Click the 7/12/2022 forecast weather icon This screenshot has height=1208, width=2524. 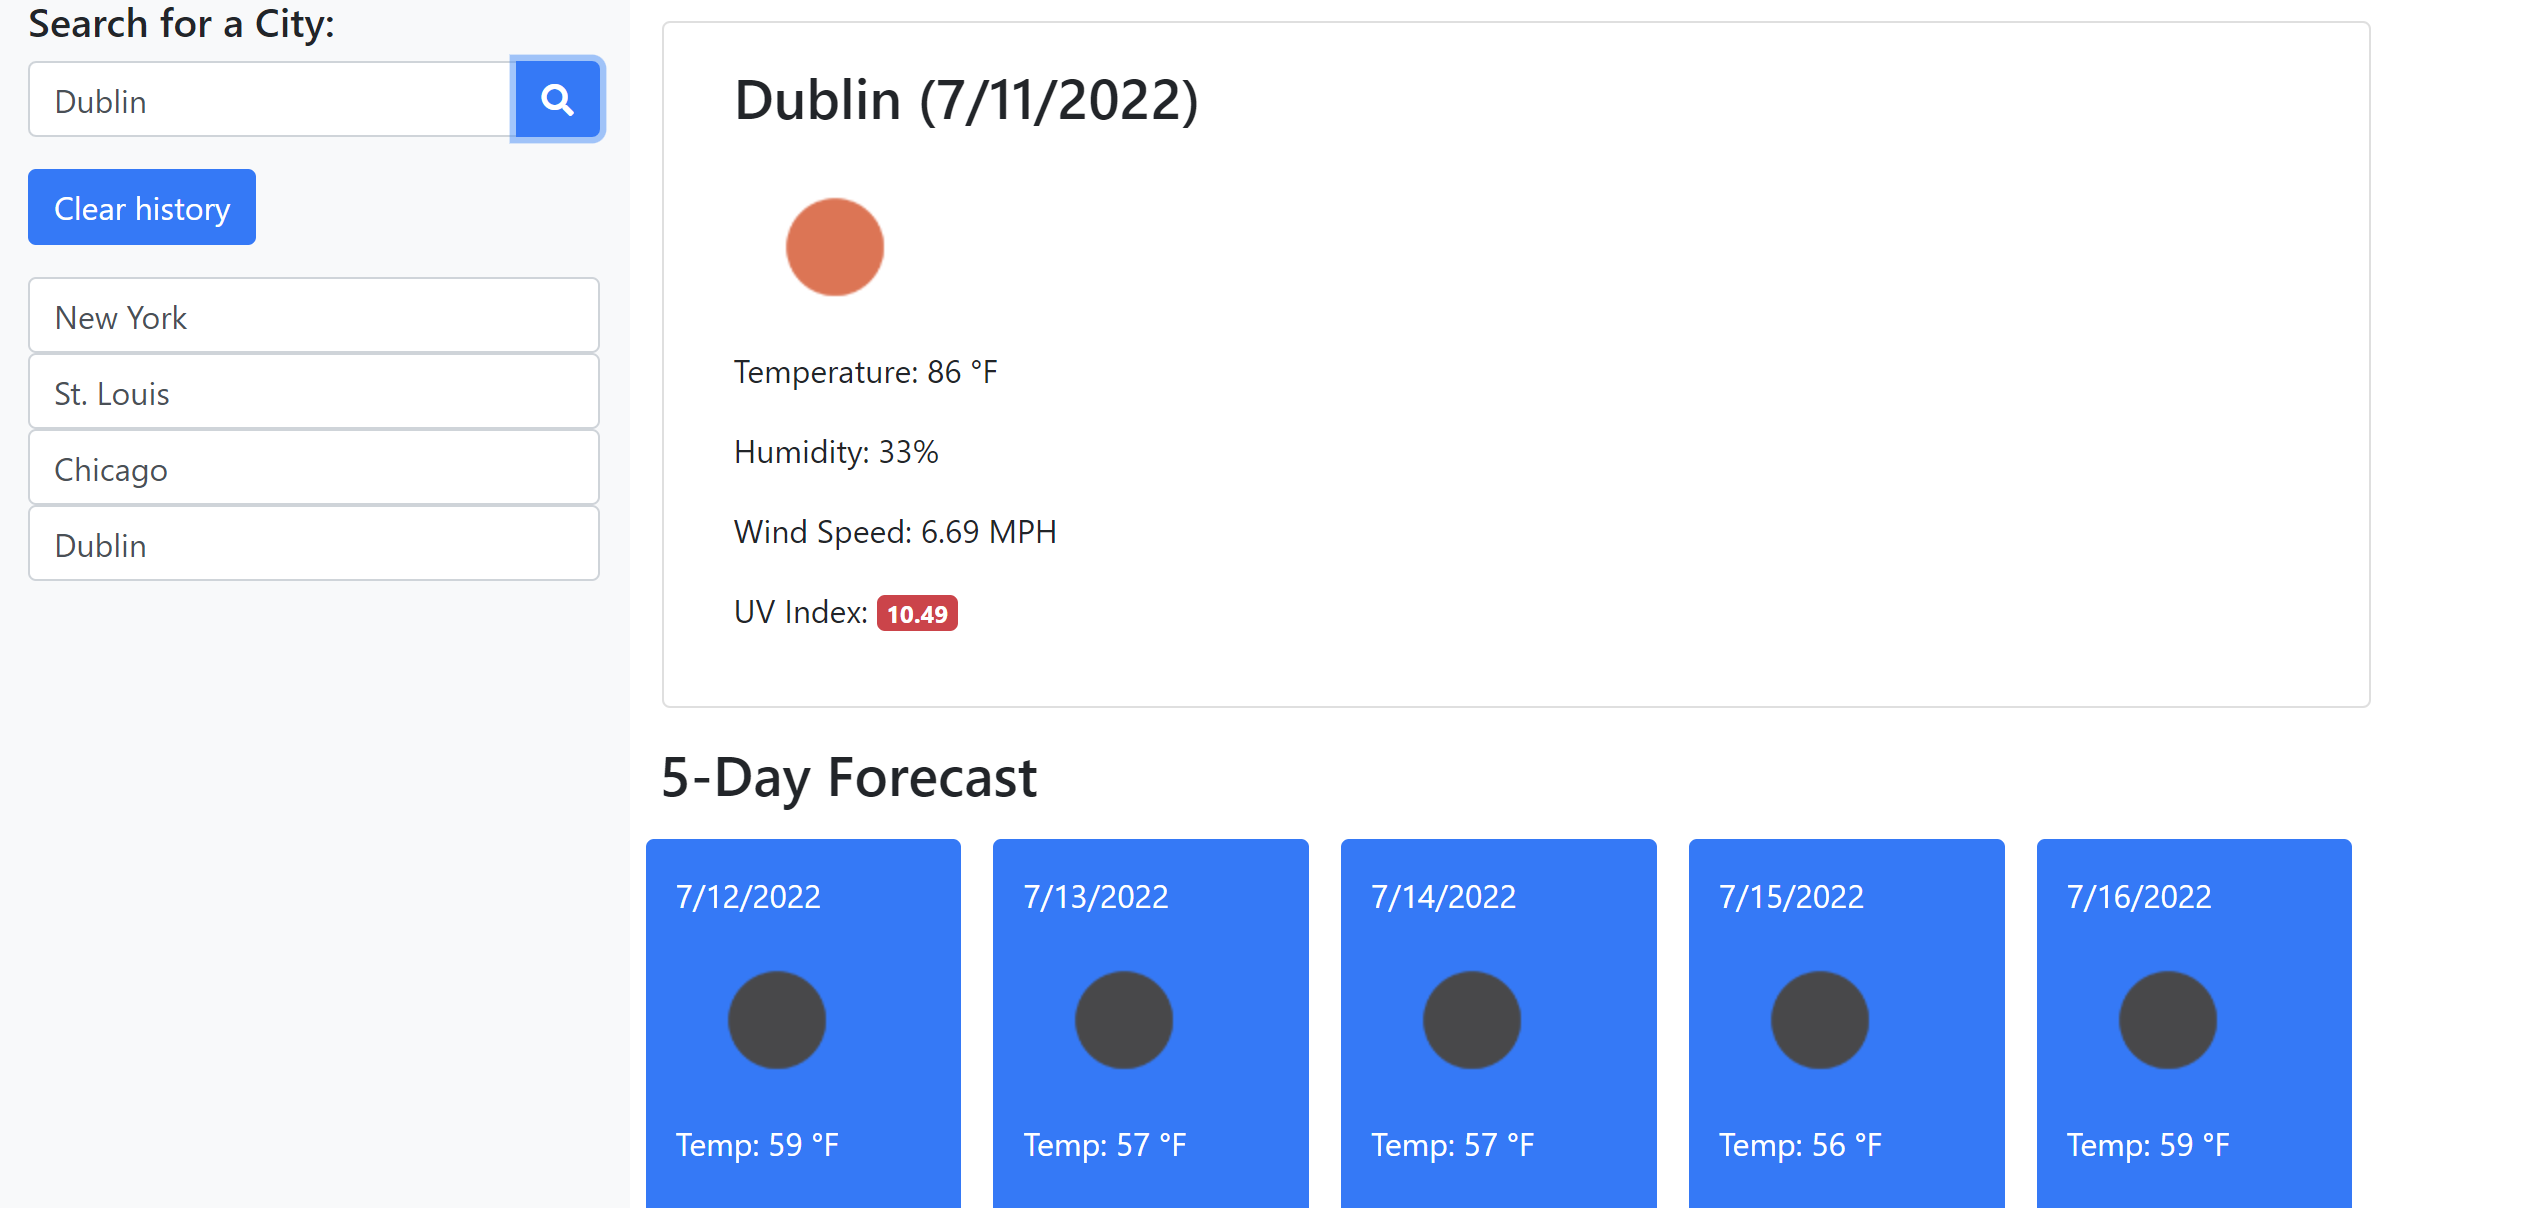[777, 1020]
